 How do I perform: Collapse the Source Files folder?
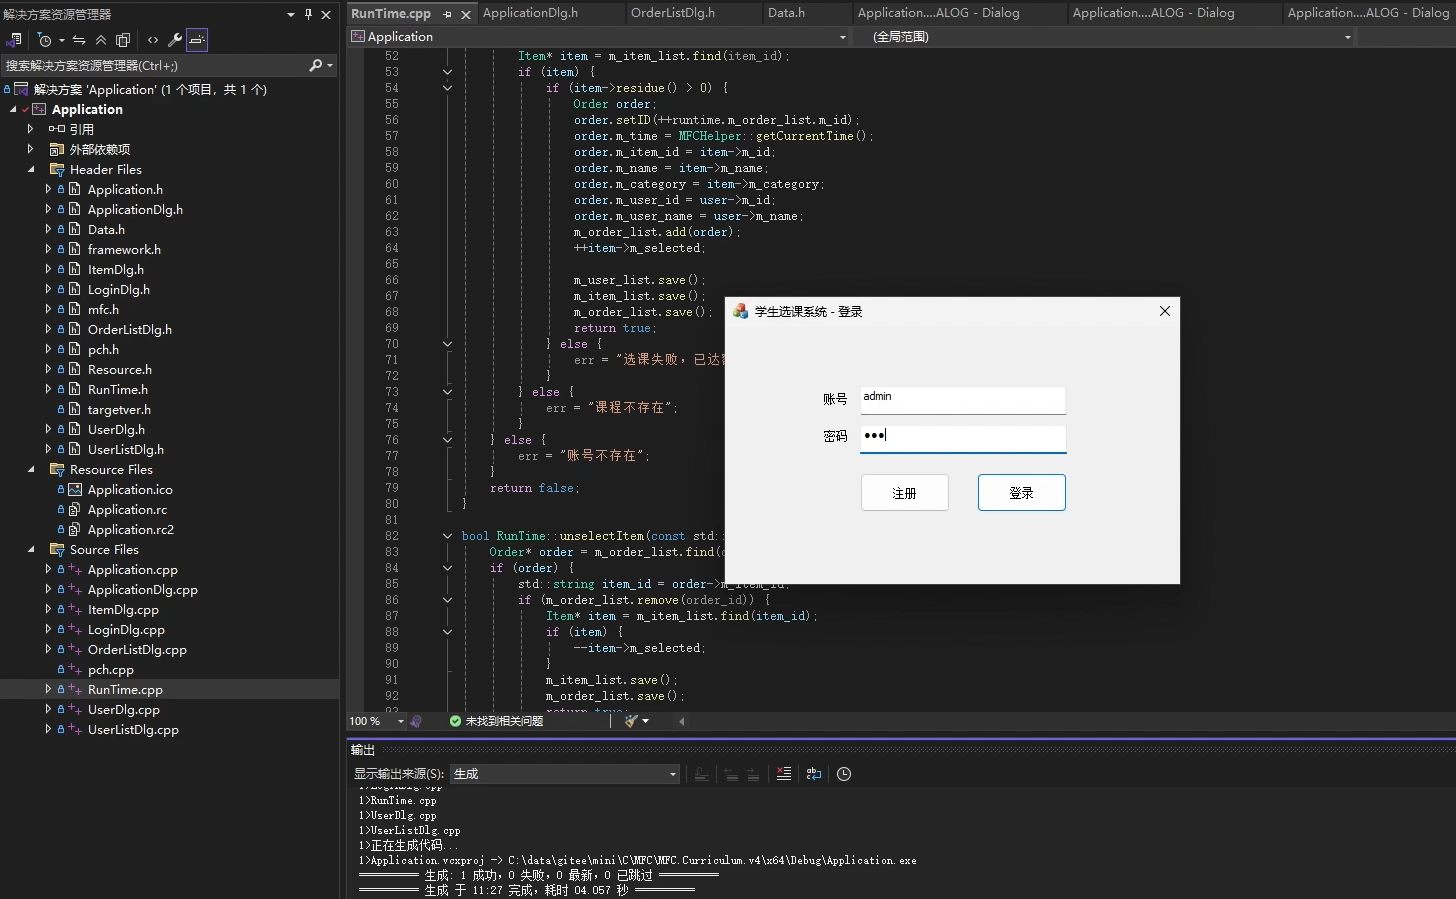tap(31, 550)
